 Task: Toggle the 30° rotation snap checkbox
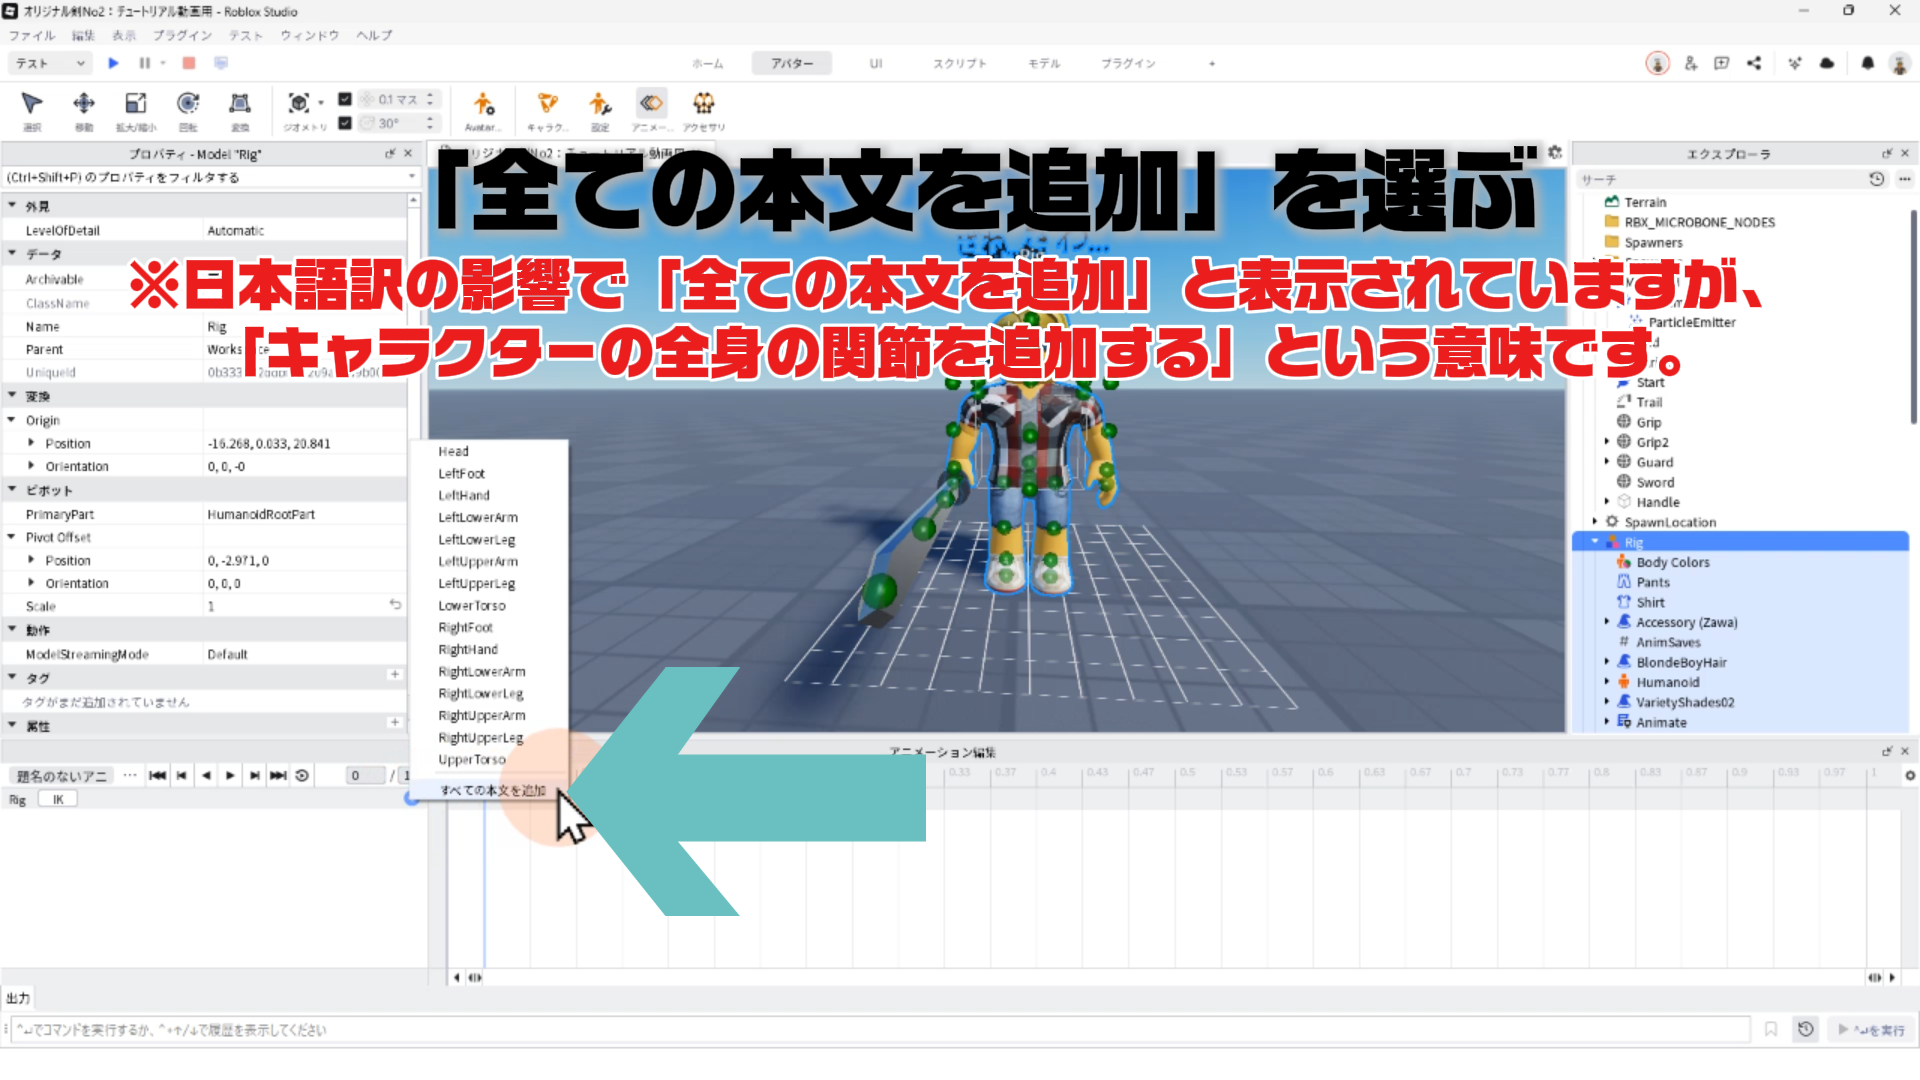(x=345, y=123)
